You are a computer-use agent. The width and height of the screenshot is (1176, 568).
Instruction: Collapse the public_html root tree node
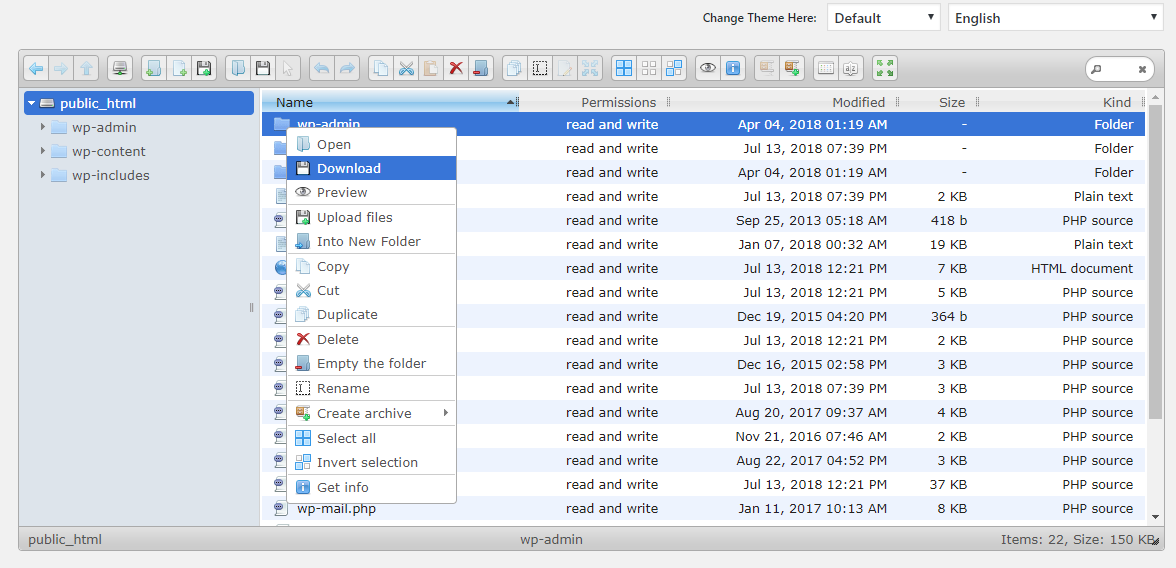click(32, 103)
